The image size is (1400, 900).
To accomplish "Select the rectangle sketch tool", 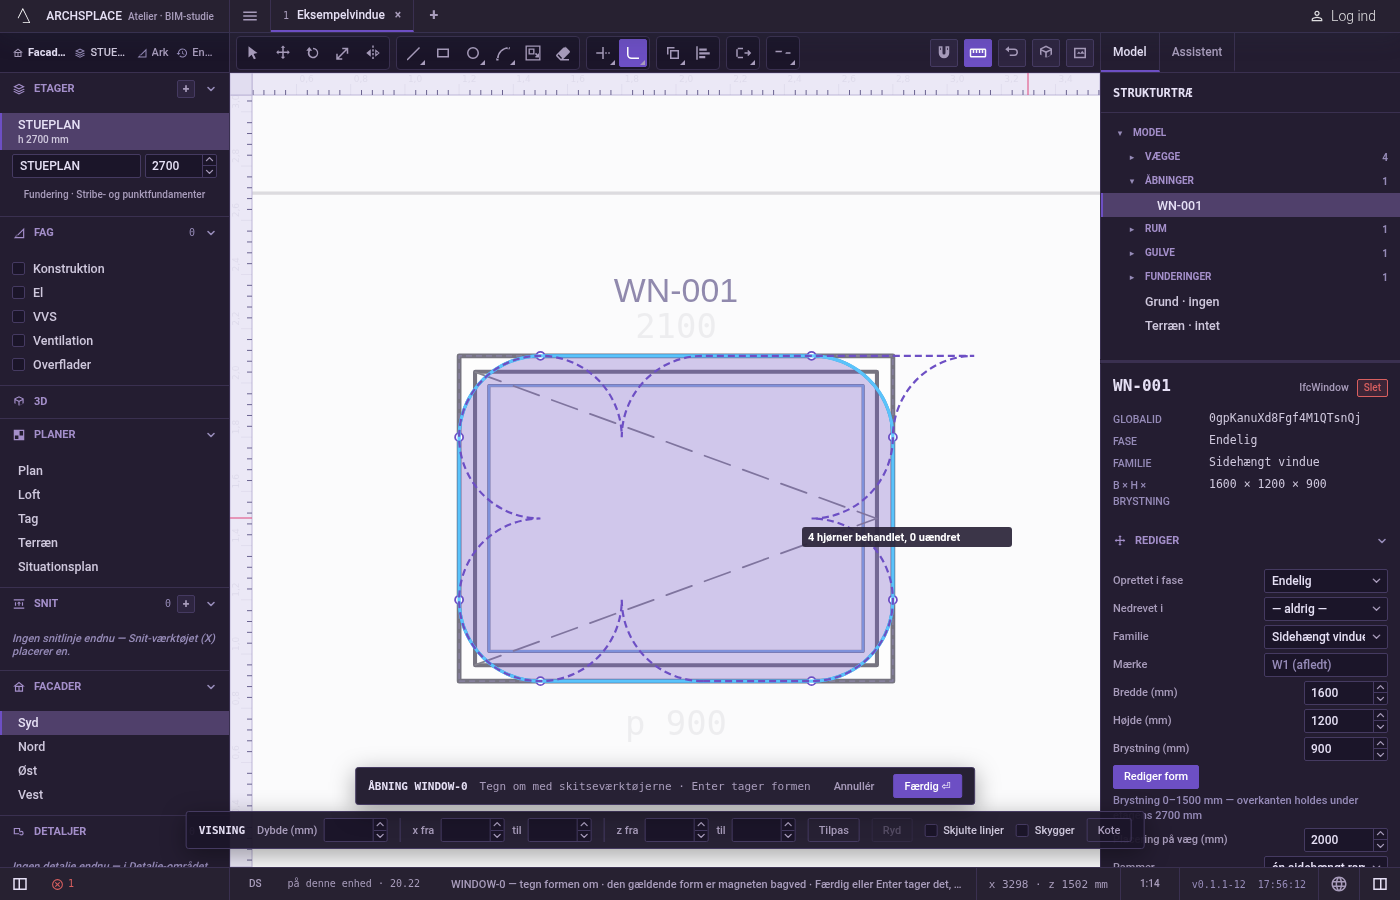I will coord(443,53).
